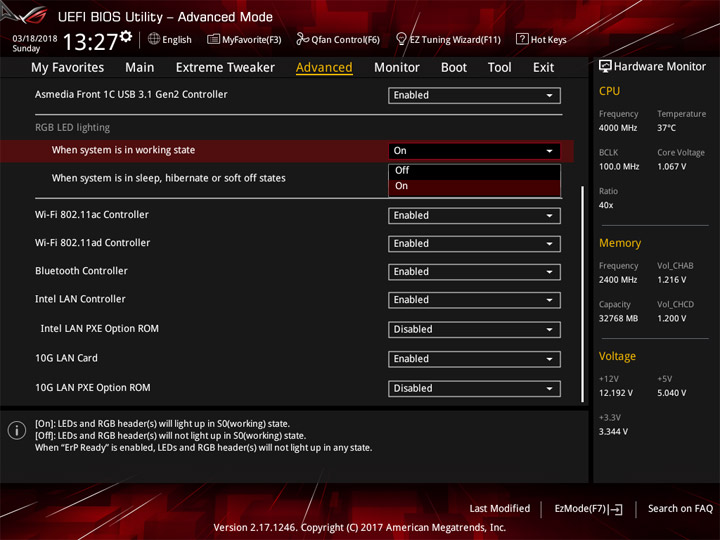Screen dimensions: 720x540
Task: Click the info icon beside help text
Action: pos(17,430)
